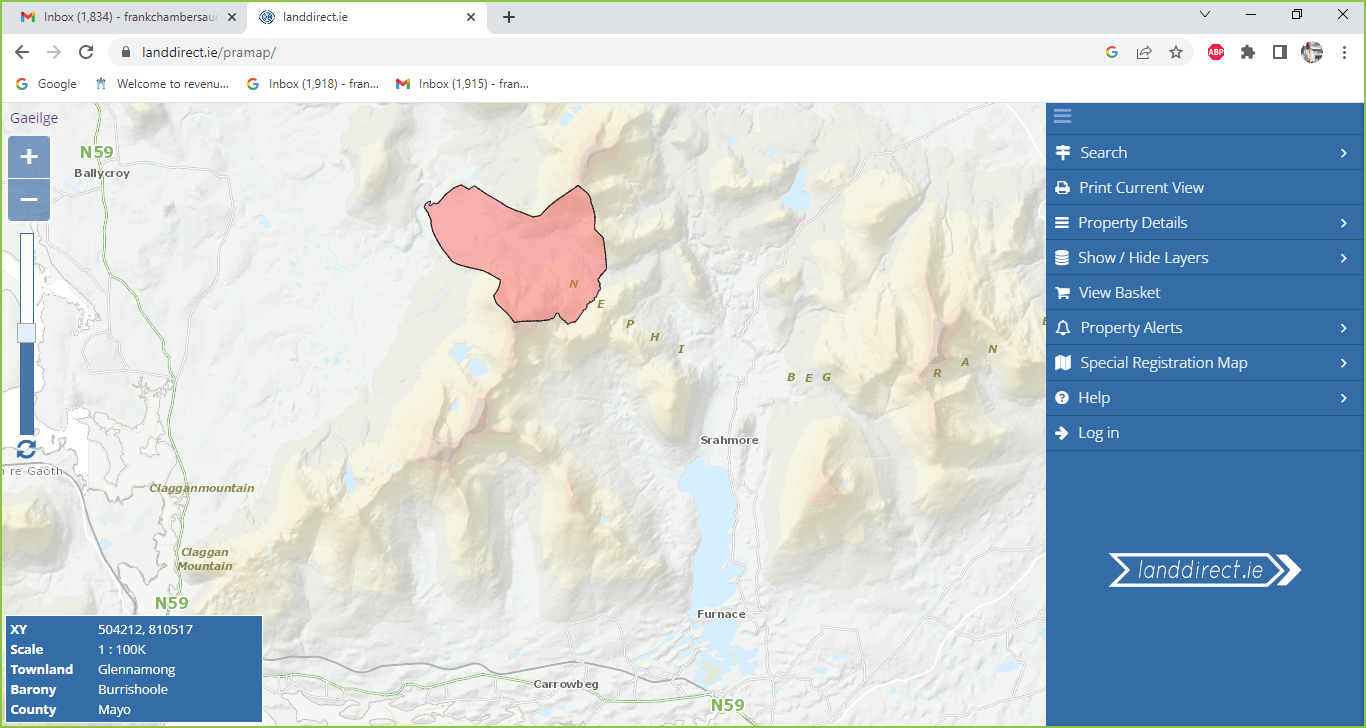The width and height of the screenshot is (1366, 728).
Task: Click the Property Details list icon
Action: [1062, 223]
